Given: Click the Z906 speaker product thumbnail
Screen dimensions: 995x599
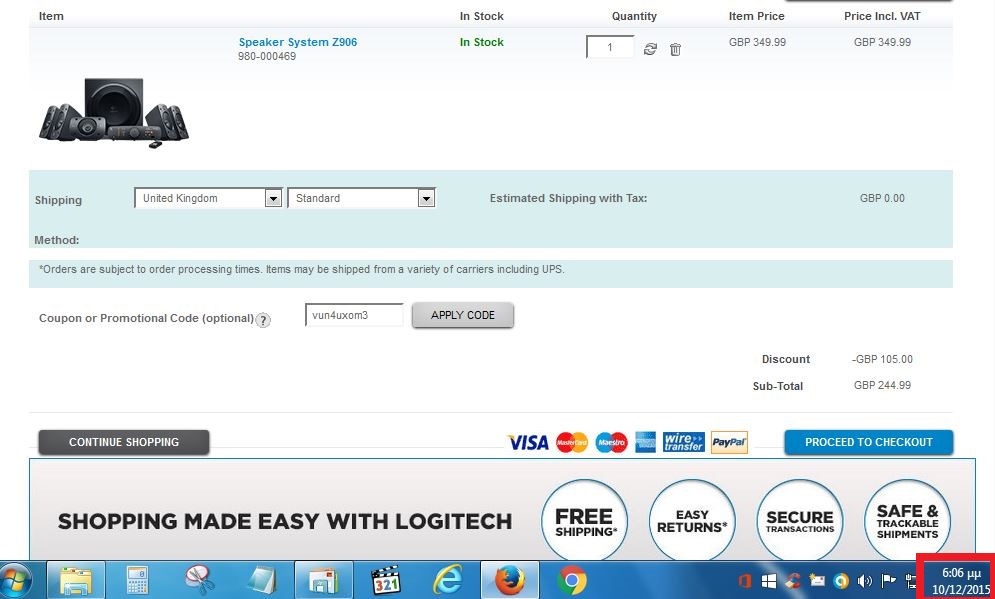Looking at the screenshot, I should point(114,112).
